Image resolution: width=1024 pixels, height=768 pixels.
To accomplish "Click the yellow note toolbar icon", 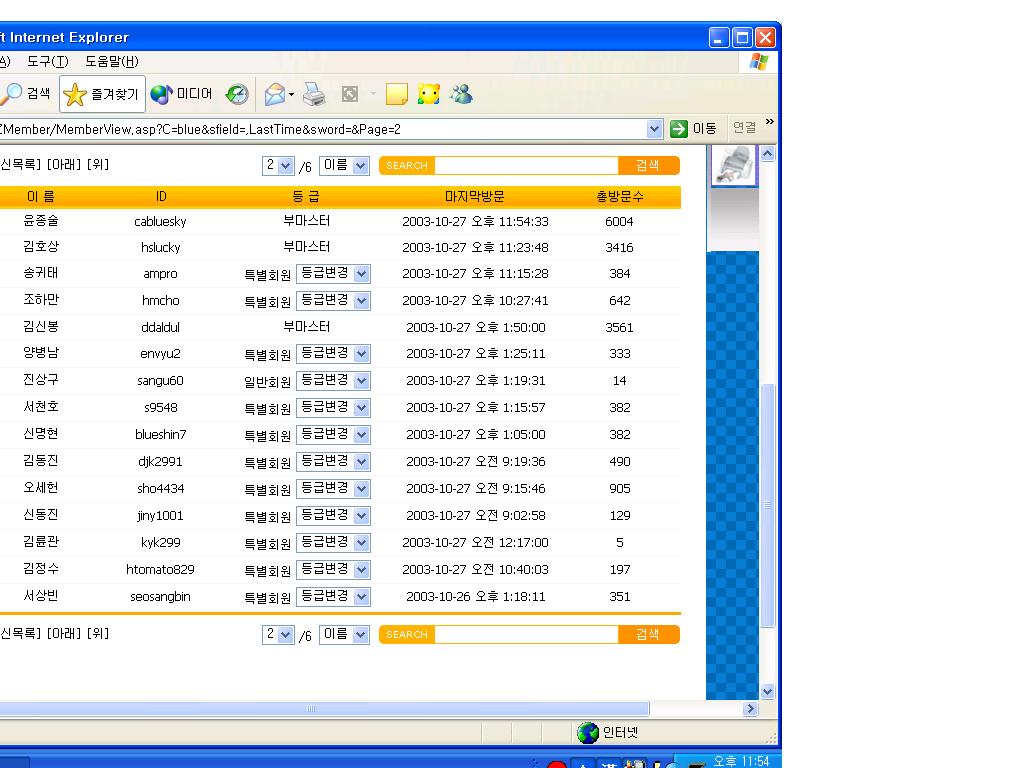I will click(x=397, y=94).
